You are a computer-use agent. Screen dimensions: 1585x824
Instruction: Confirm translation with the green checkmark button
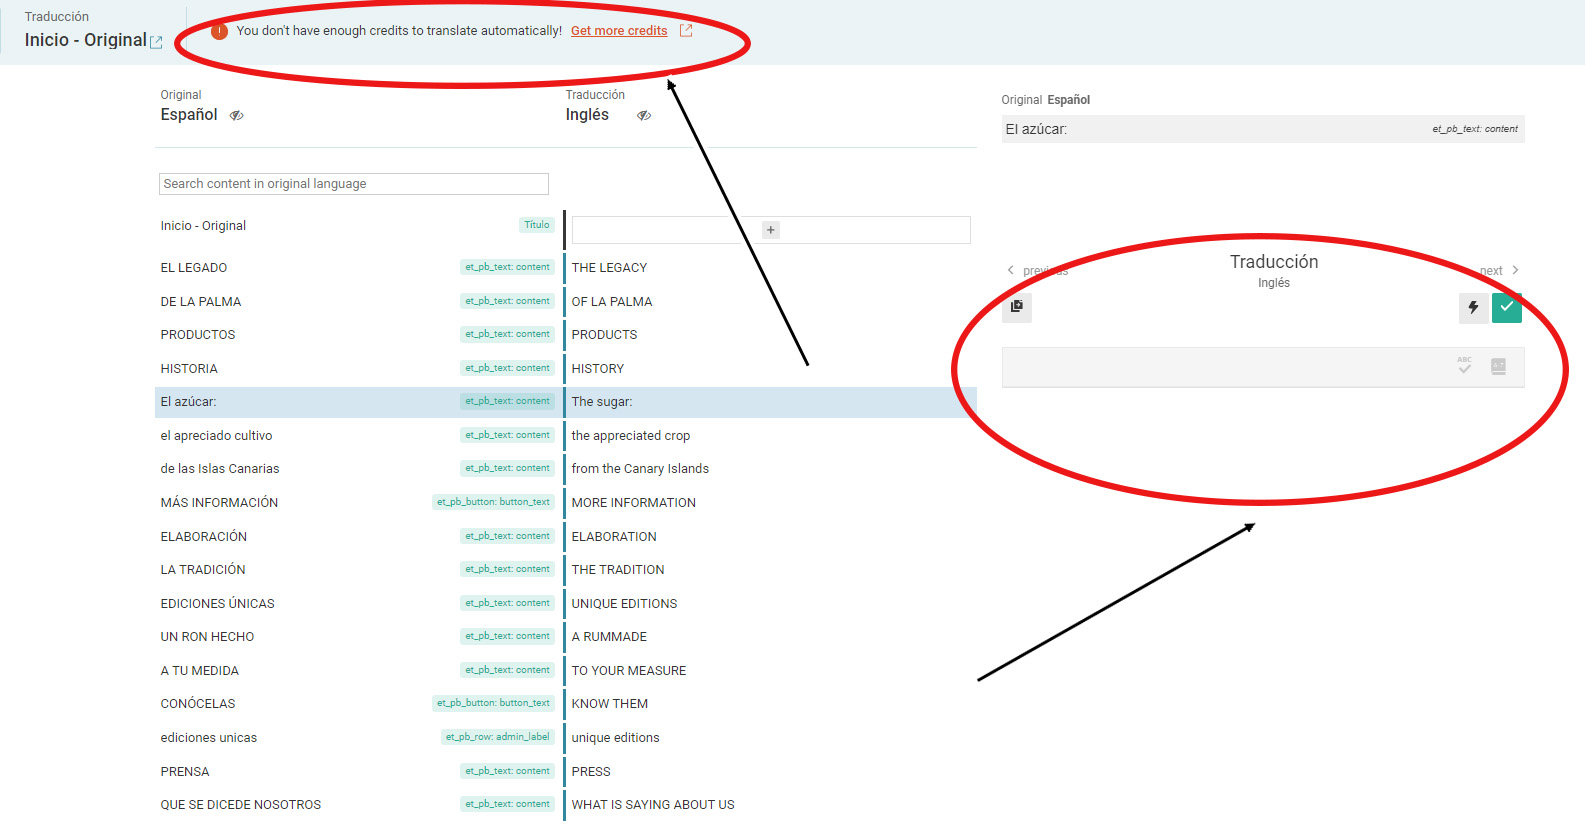click(1506, 308)
